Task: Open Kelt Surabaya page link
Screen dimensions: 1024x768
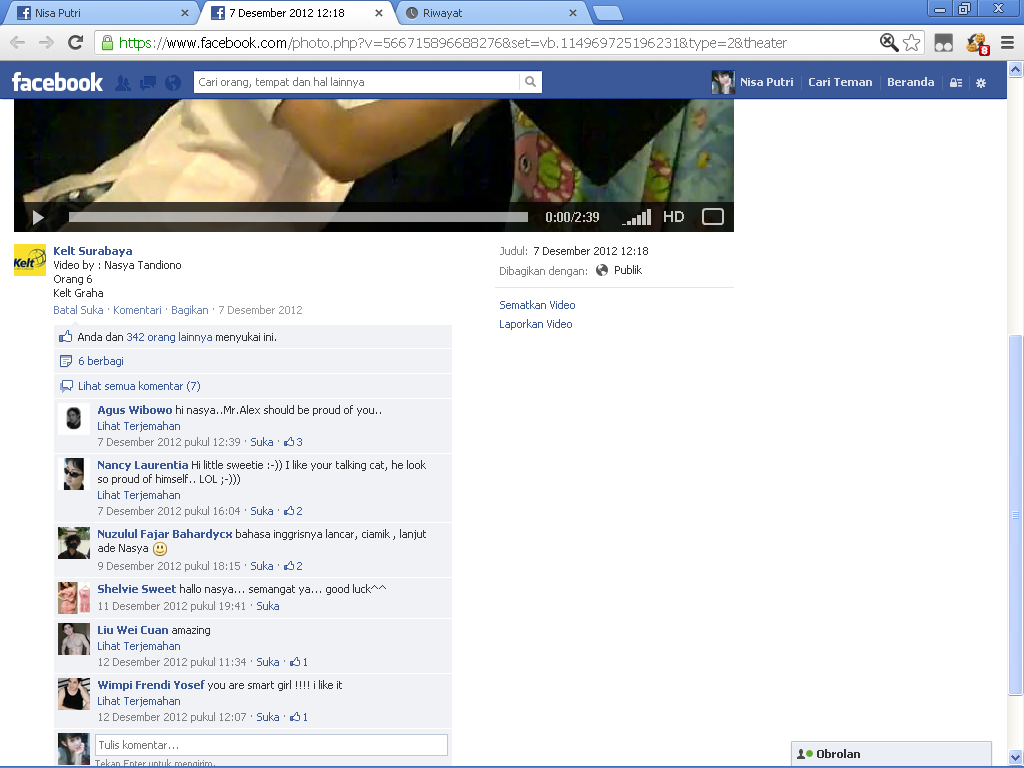Action: (x=93, y=251)
